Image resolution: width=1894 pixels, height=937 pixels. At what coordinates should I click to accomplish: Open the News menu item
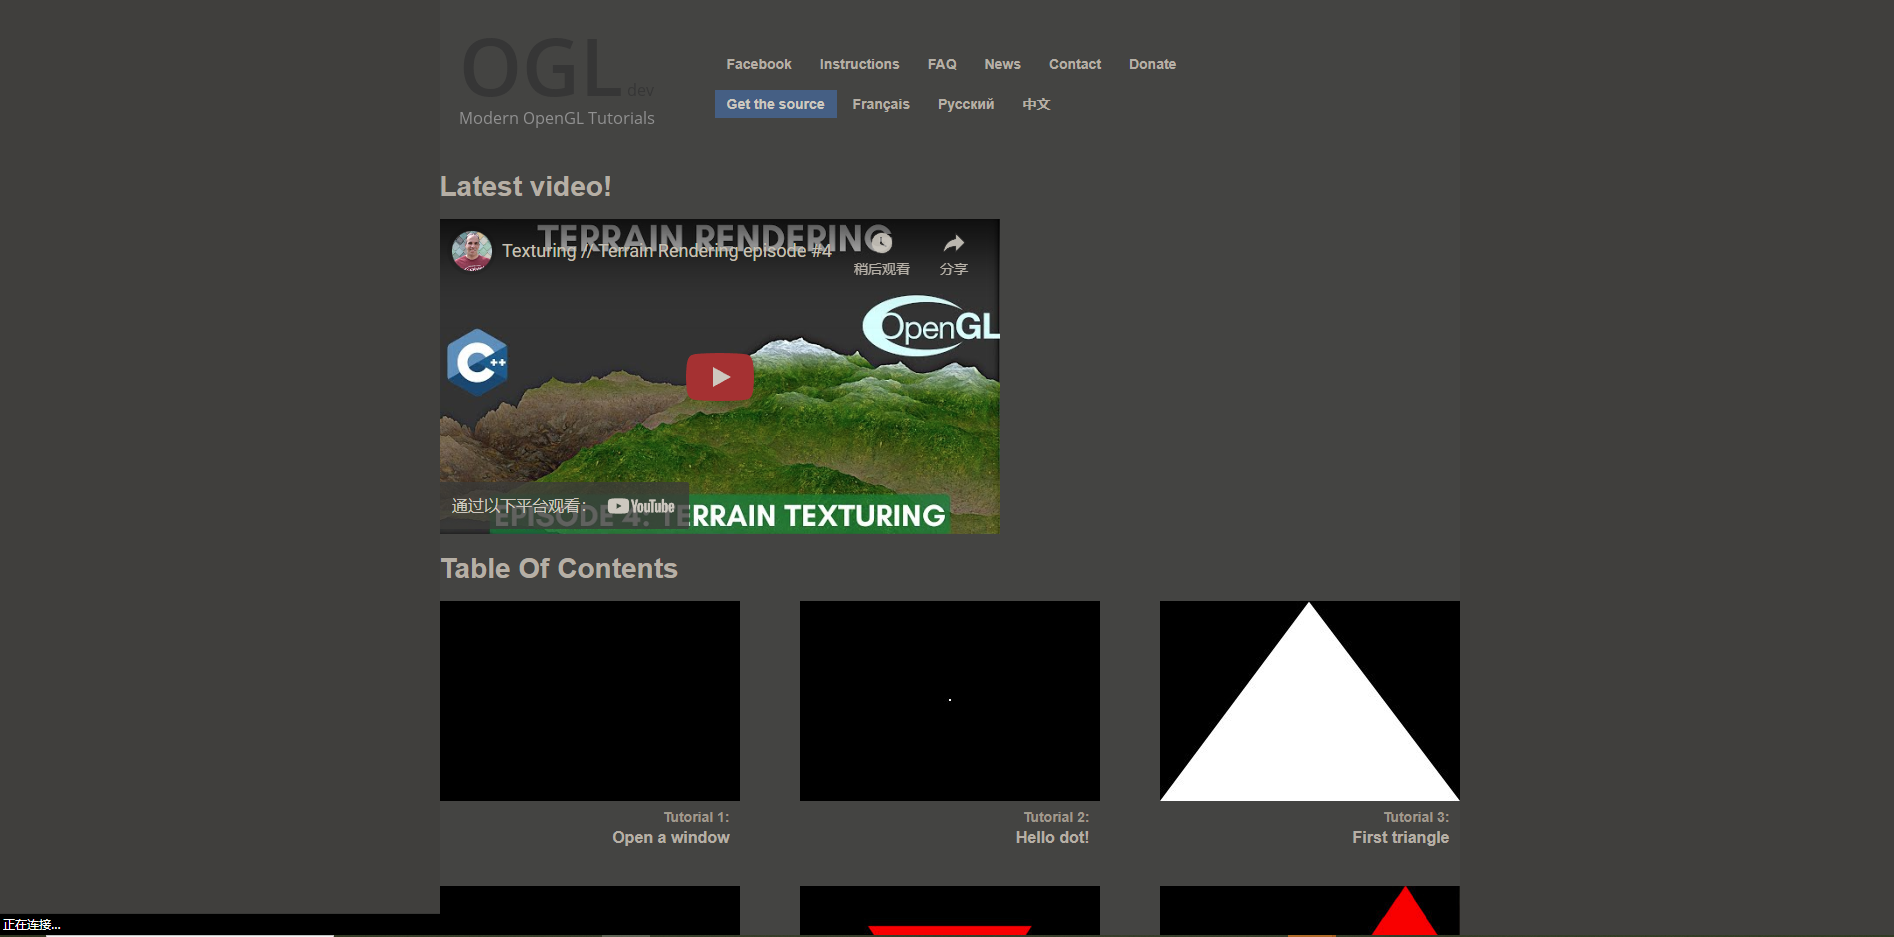tap(1002, 64)
